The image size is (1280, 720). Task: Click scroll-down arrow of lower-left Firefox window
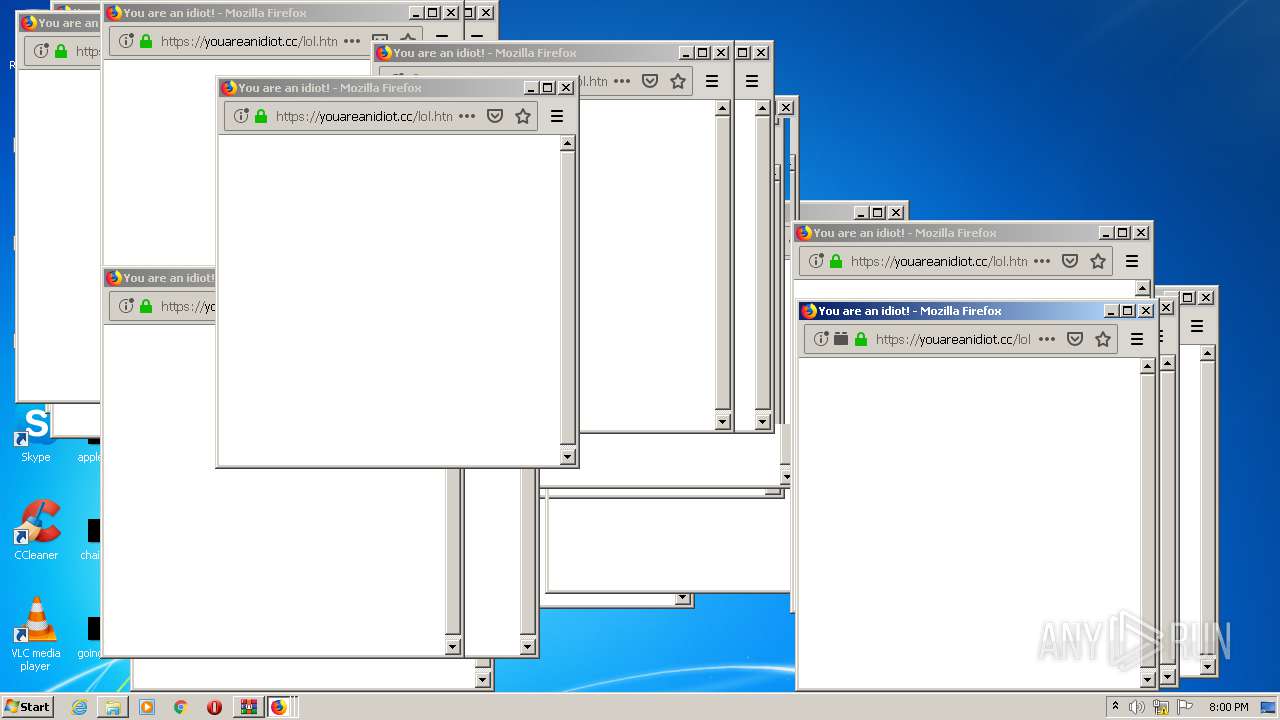point(452,647)
